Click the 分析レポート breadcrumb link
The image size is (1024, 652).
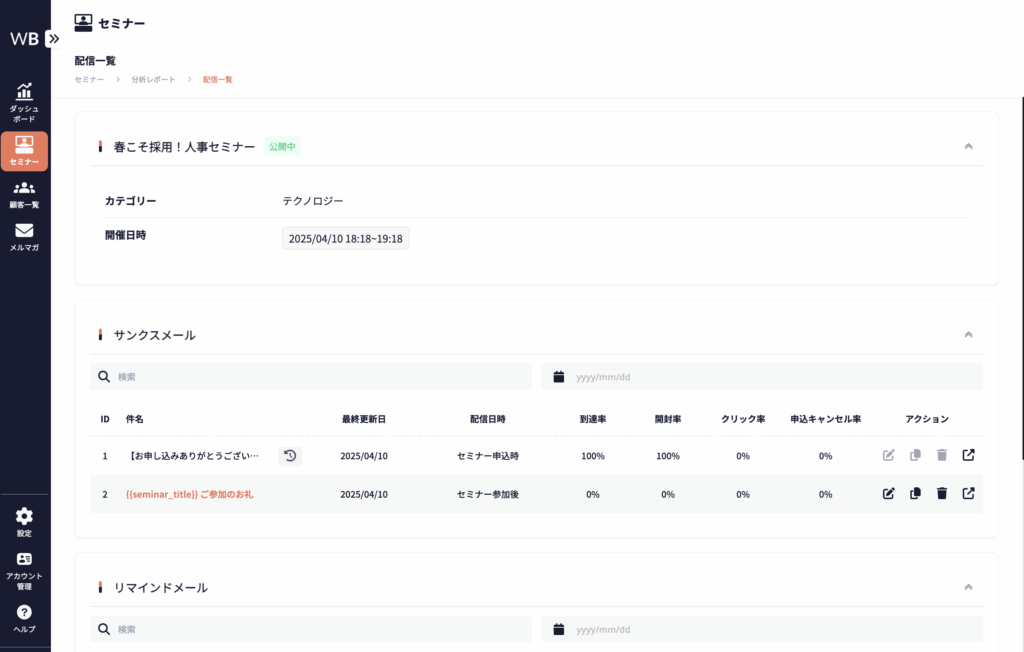click(153, 79)
